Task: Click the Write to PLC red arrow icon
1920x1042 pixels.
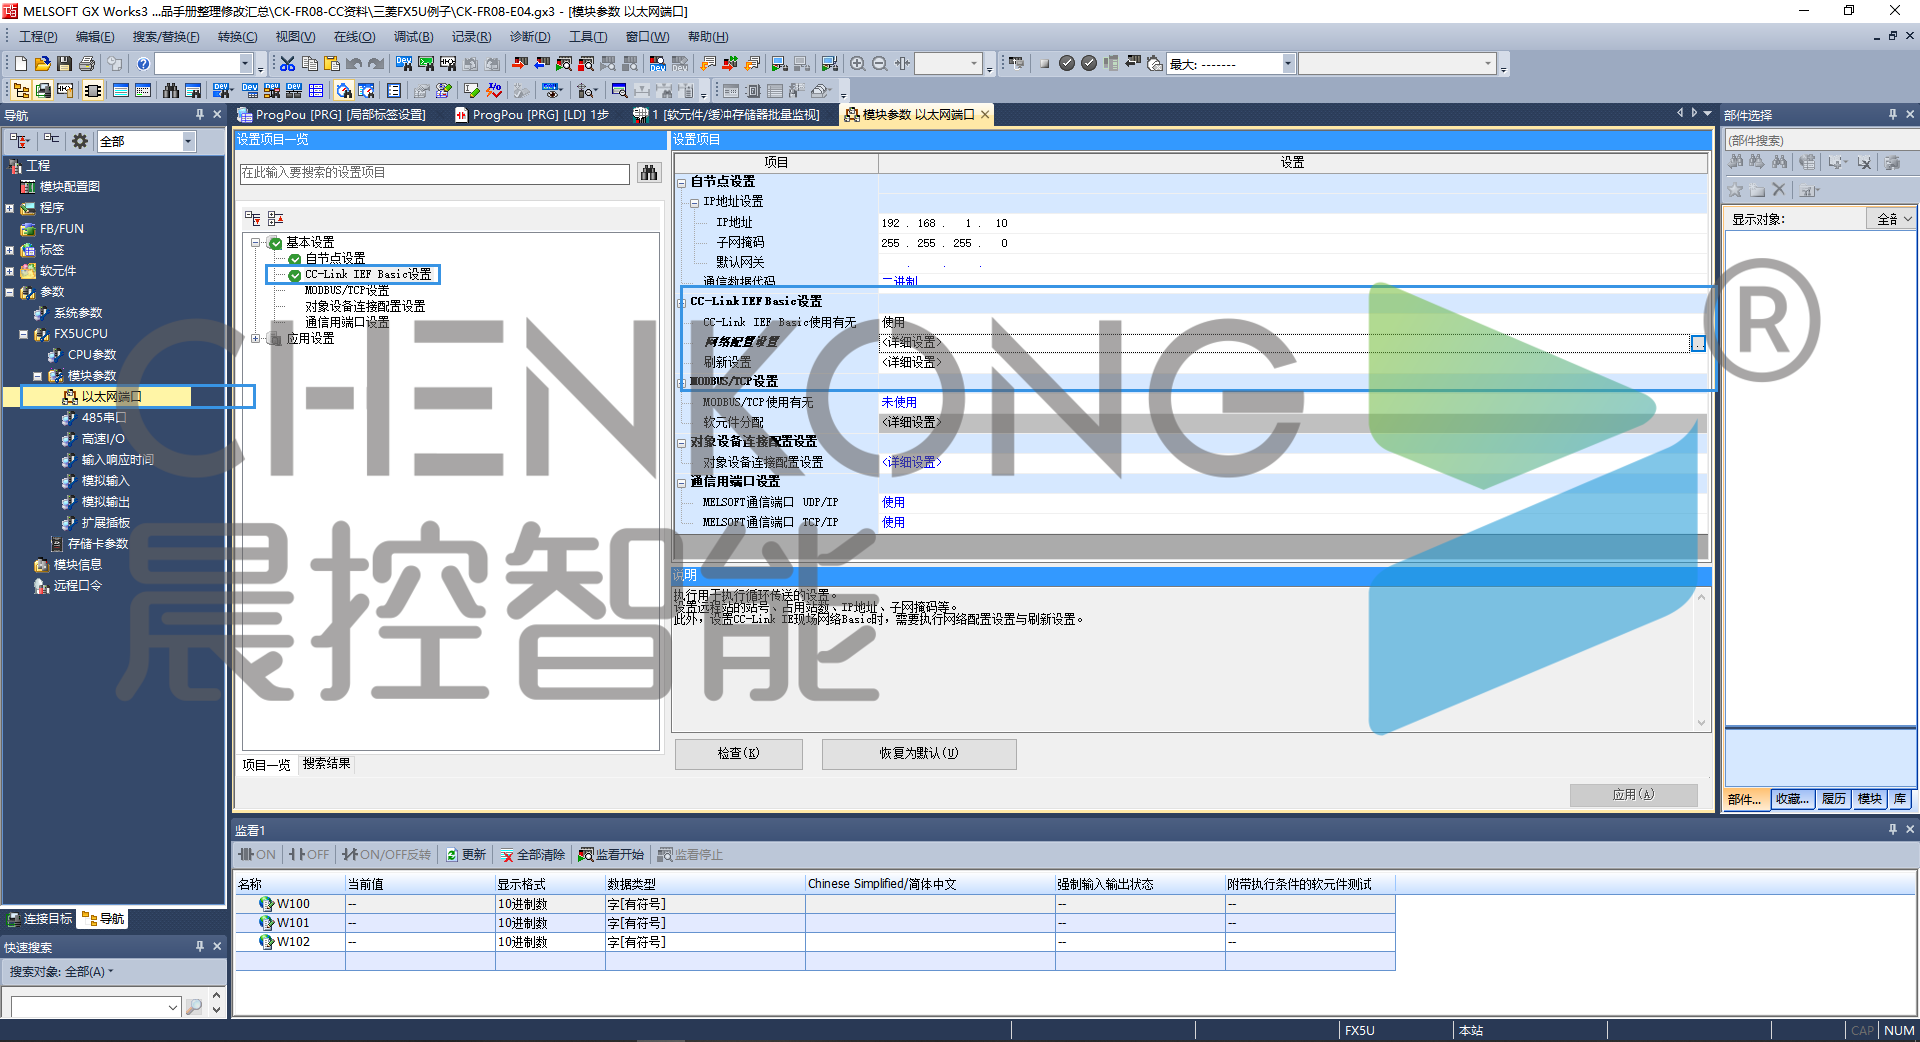Action: coord(520,64)
